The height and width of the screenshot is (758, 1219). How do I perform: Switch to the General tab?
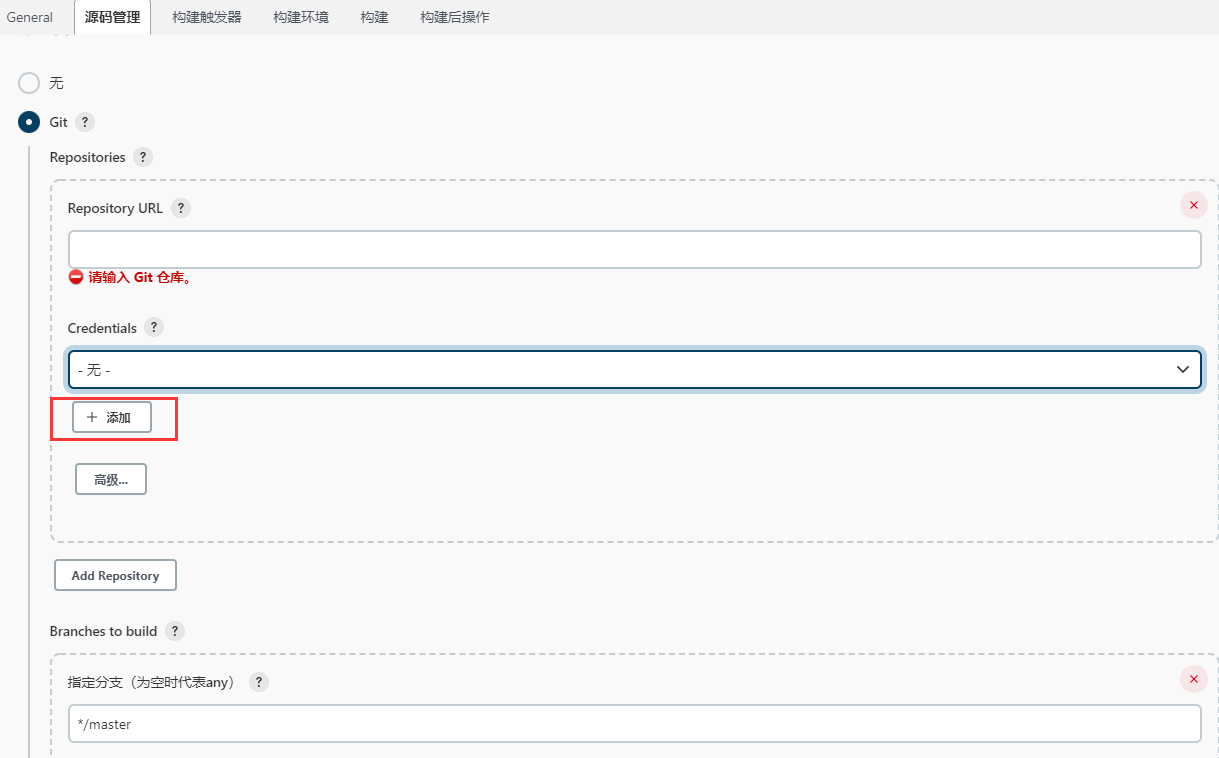pyautogui.click(x=30, y=17)
